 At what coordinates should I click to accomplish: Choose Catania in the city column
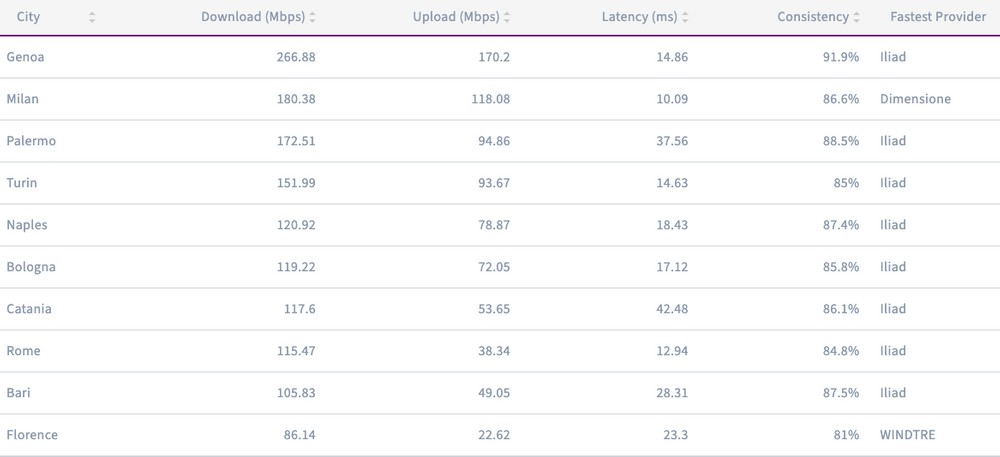pyautogui.click(x=29, y=309)
